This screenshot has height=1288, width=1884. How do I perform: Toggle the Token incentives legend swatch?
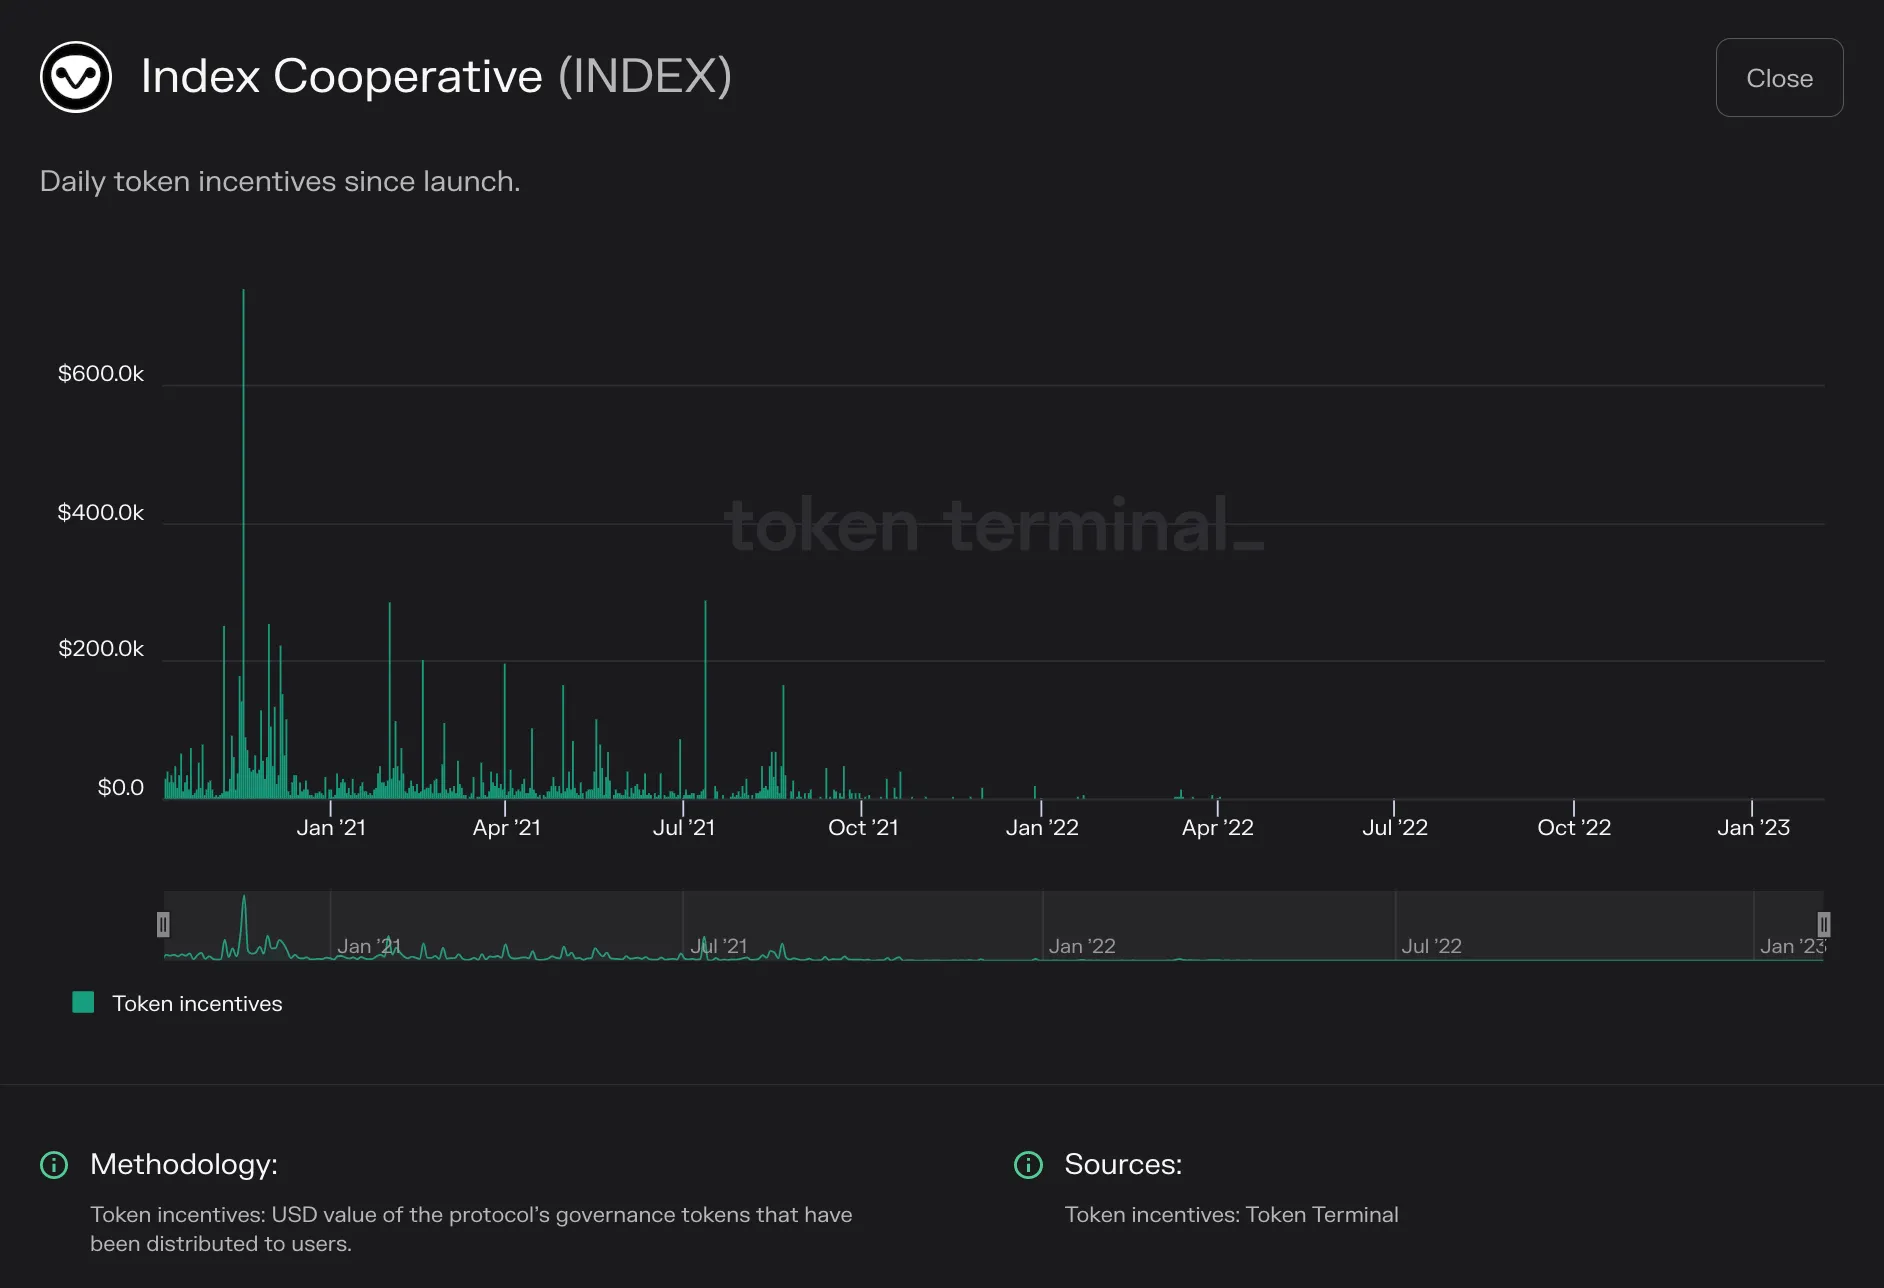84,1002
